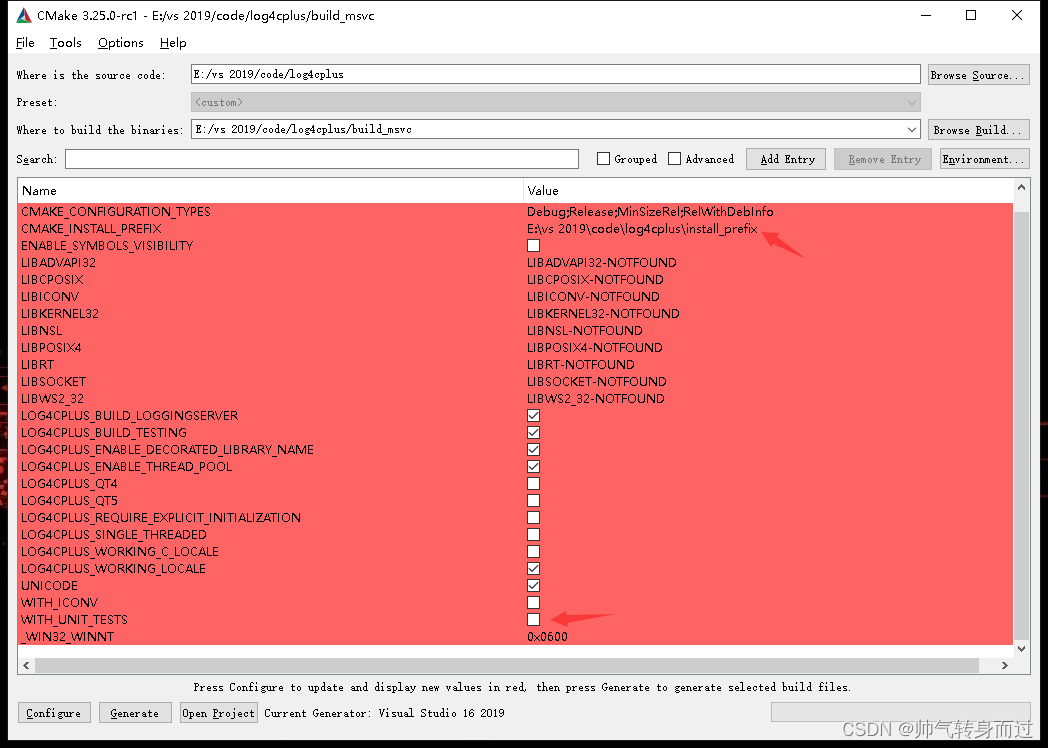Open the Help menu
This screenshot has height=748, width=1048.
pos(173,43)
